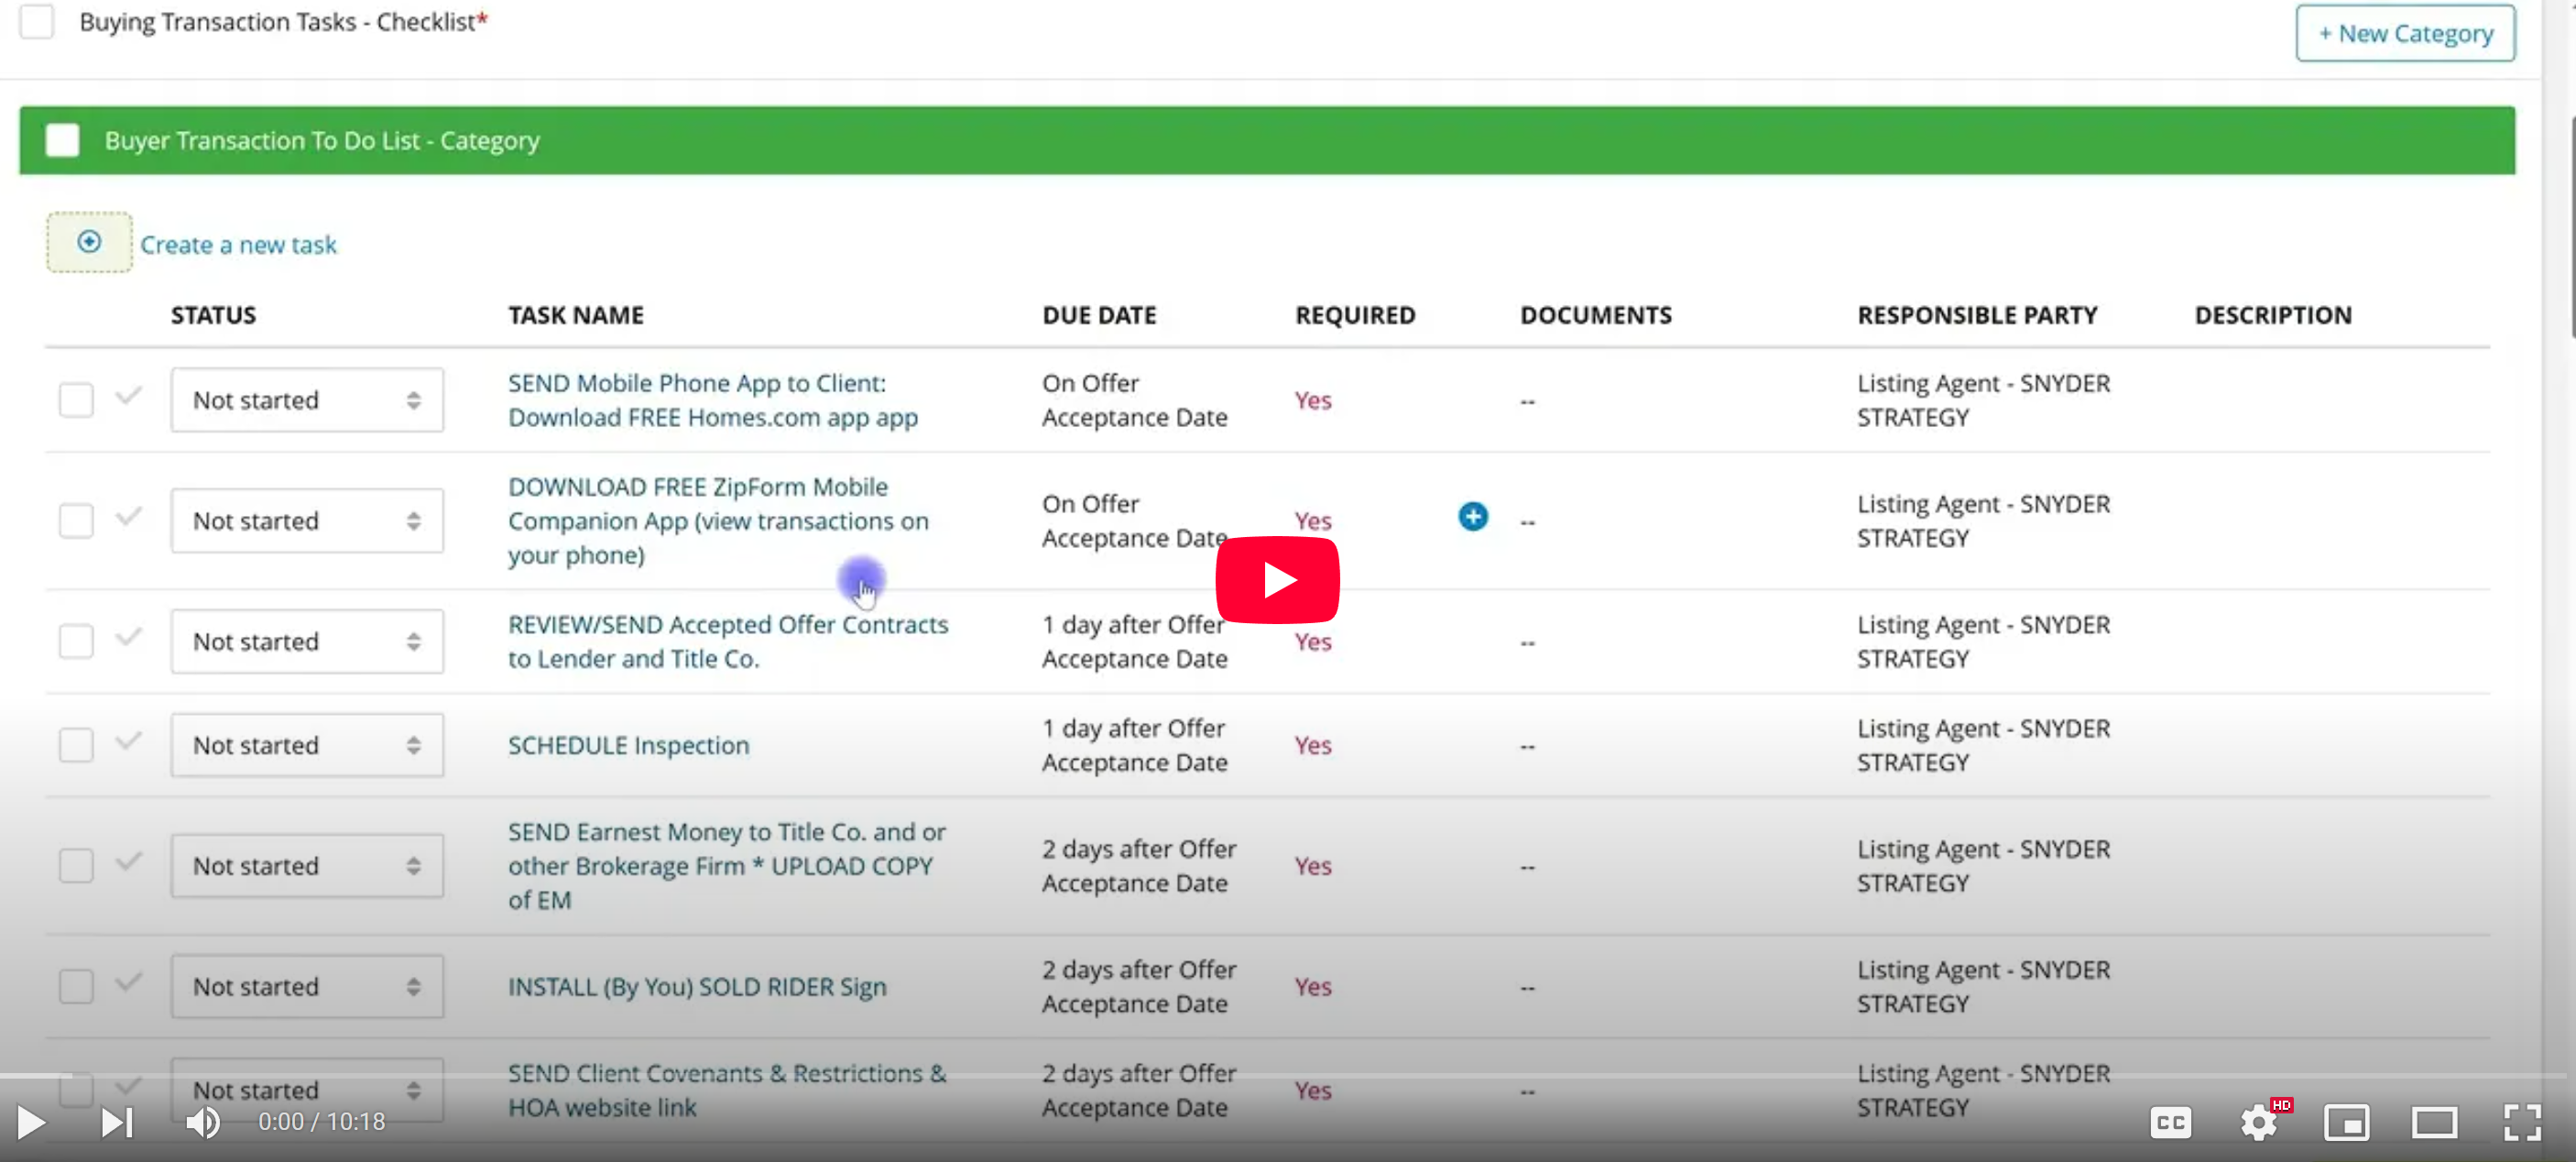Click the blue plus add-document icon
The image size is (2576, 1162).
(x=1472, y=516)
